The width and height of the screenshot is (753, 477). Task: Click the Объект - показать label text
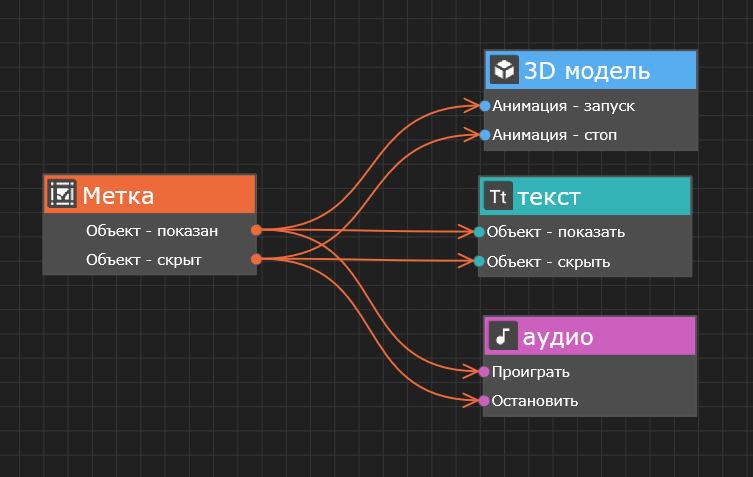[x=555, y=232]
